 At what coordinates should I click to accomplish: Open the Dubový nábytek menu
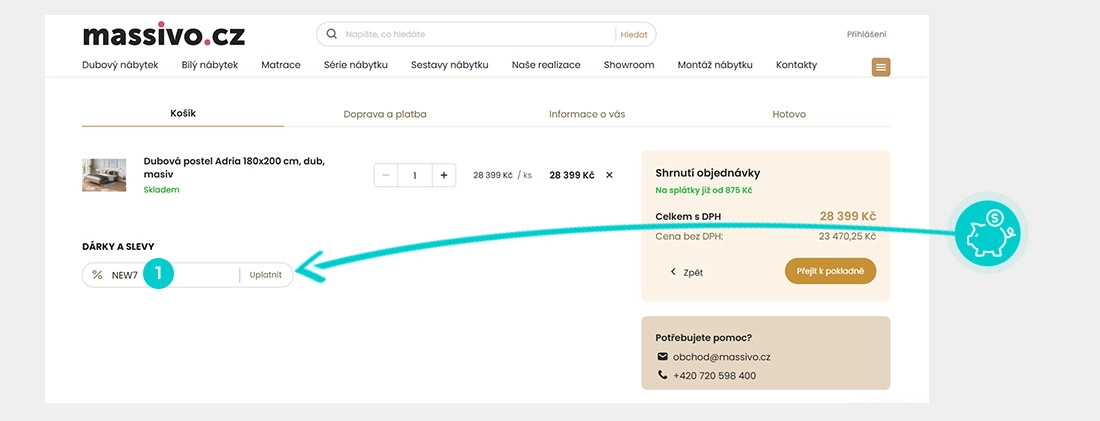coord(120,65)
